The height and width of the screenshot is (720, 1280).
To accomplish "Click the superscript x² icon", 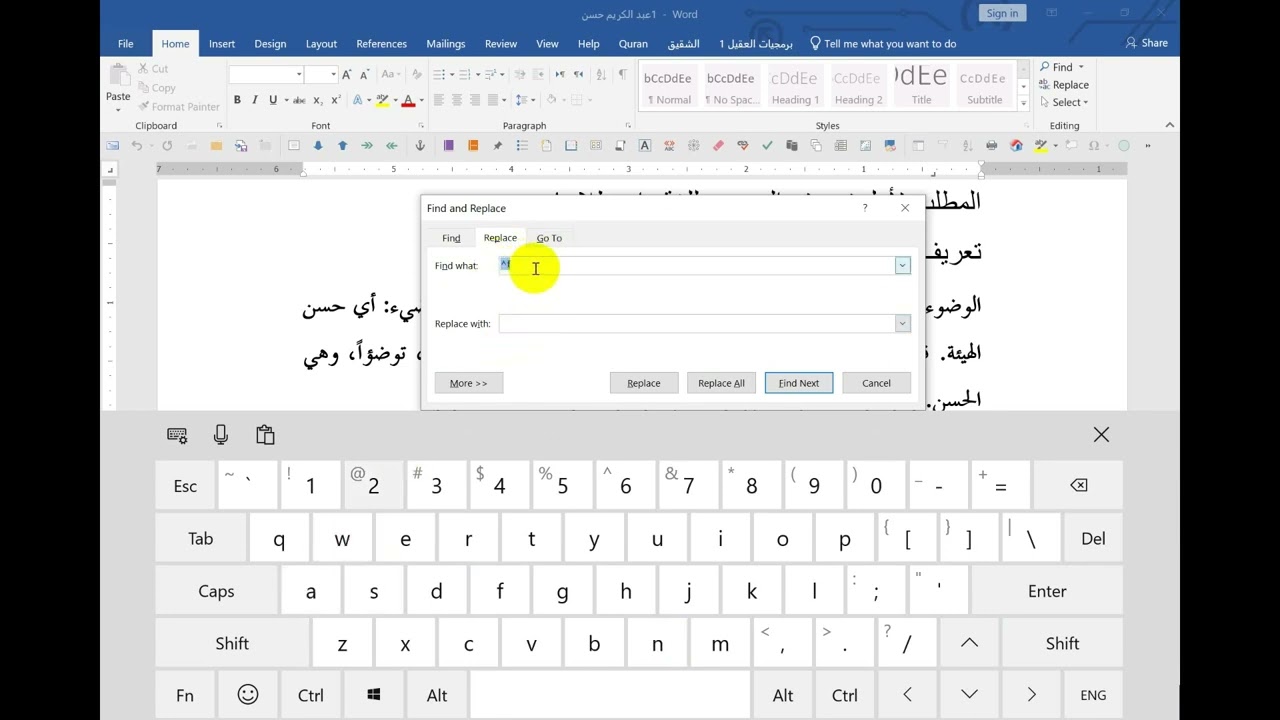I will pos(335,100).
